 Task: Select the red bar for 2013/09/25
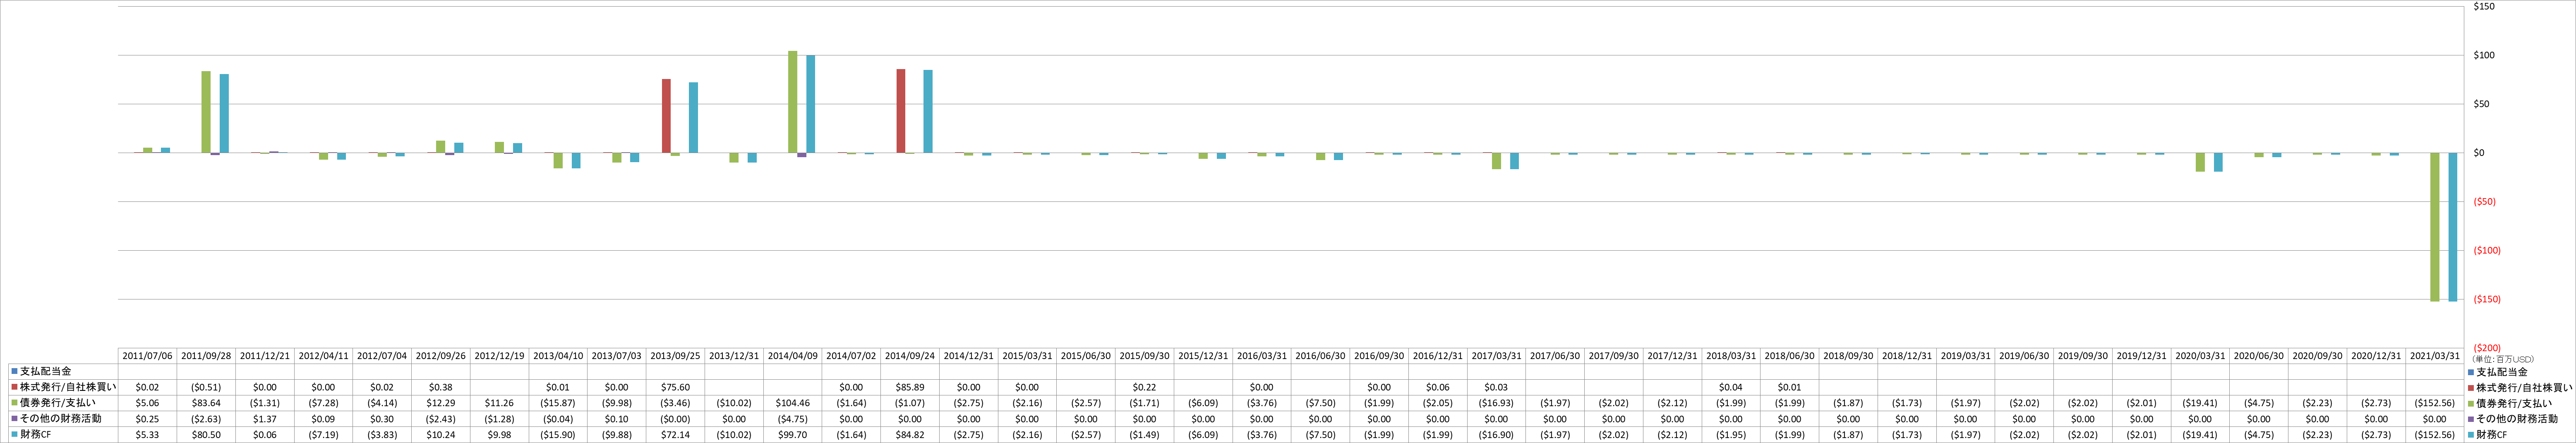coord(666,116)
